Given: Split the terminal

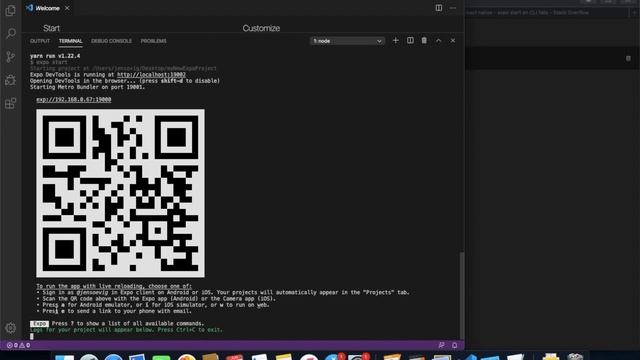Looking at the screenshot, I should (410, 40).
